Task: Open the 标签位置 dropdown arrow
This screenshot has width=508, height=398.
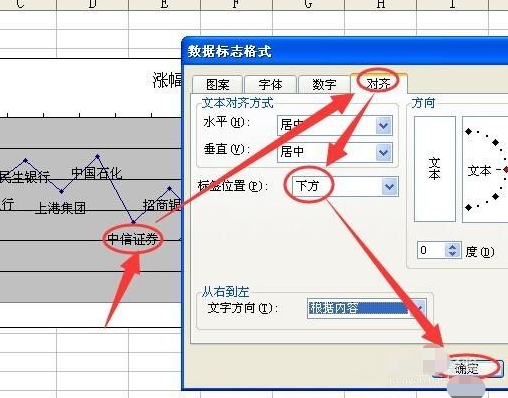Action: point(389,187)
